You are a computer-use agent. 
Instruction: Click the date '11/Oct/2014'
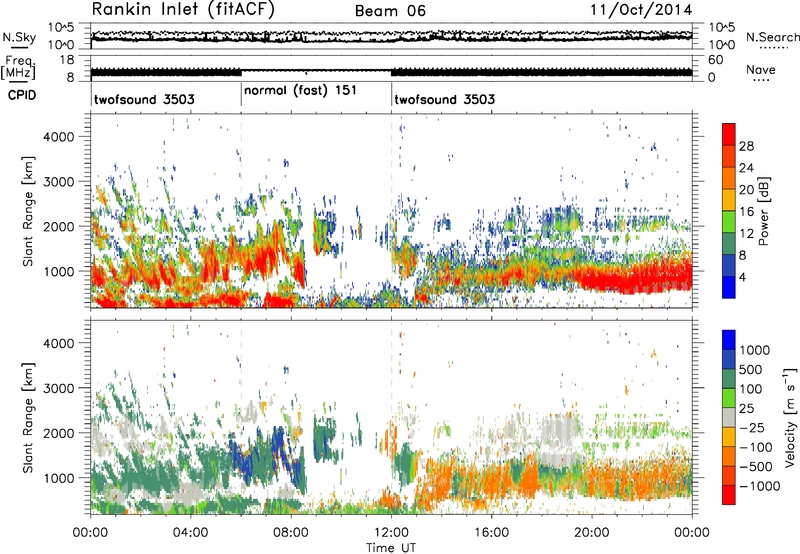(x=641, y=10)
